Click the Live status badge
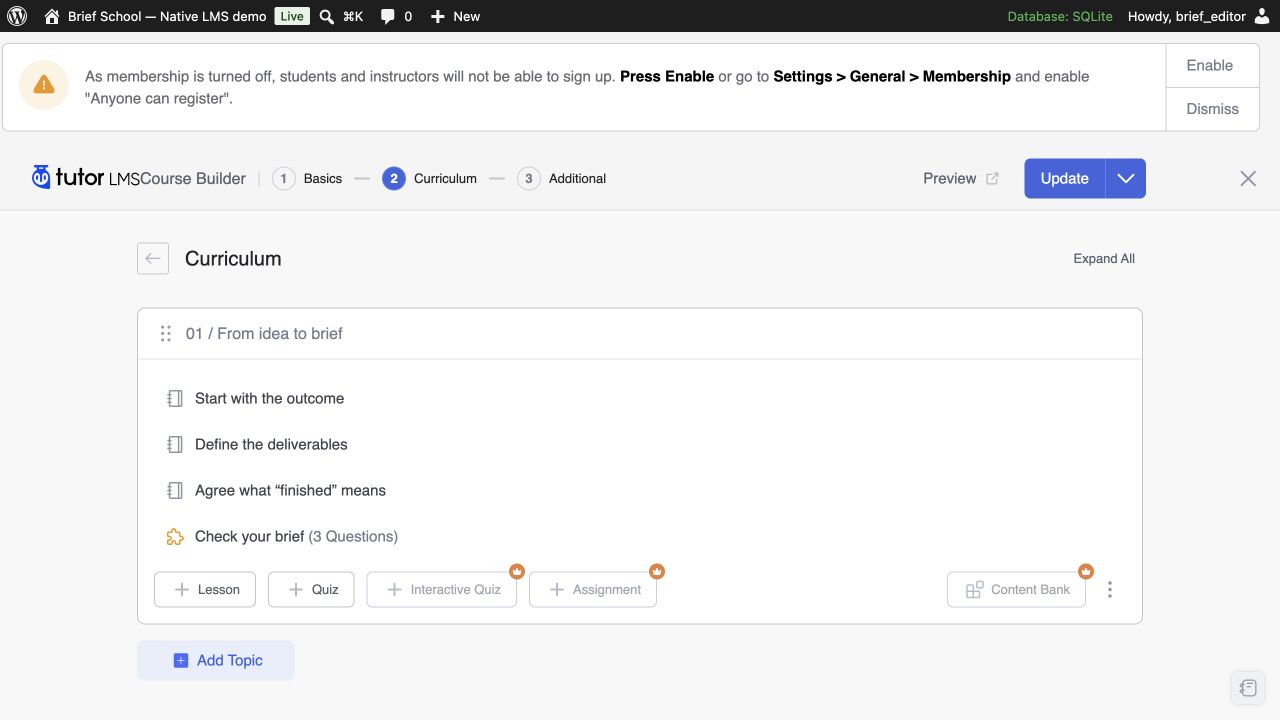Viewport: 1280px width, 720px height. coord(292,16)
